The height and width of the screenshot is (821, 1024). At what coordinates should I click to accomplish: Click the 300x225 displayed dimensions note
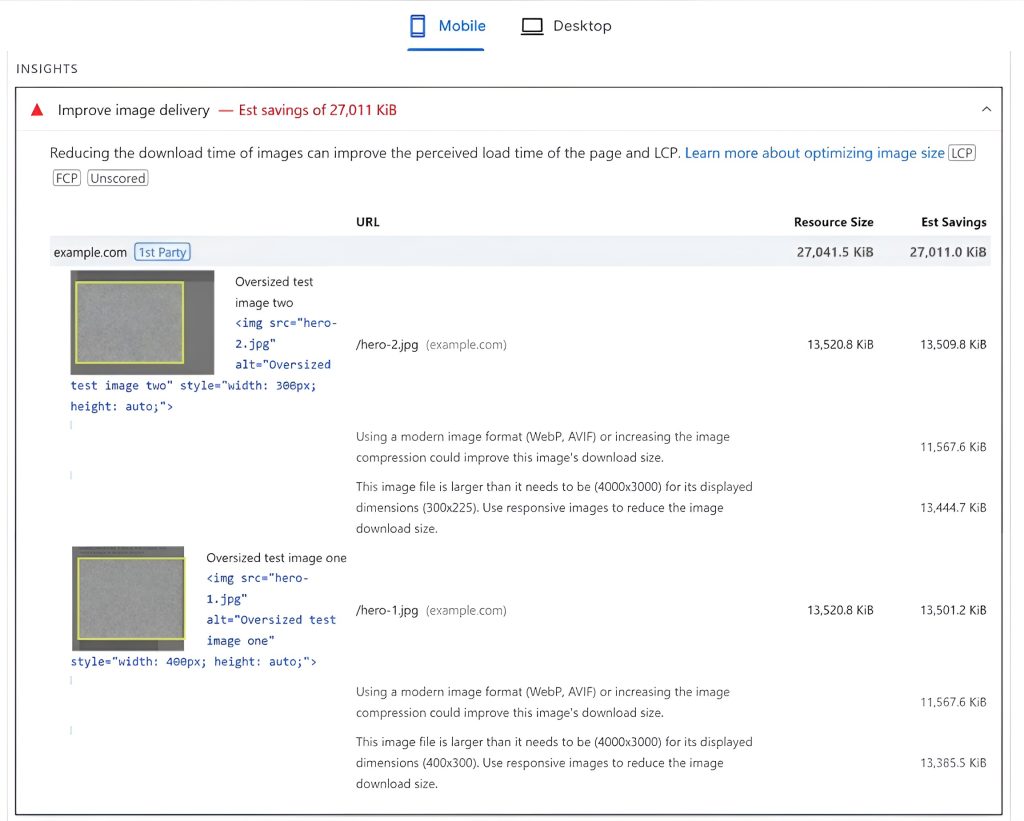click(x=554, y=507)
